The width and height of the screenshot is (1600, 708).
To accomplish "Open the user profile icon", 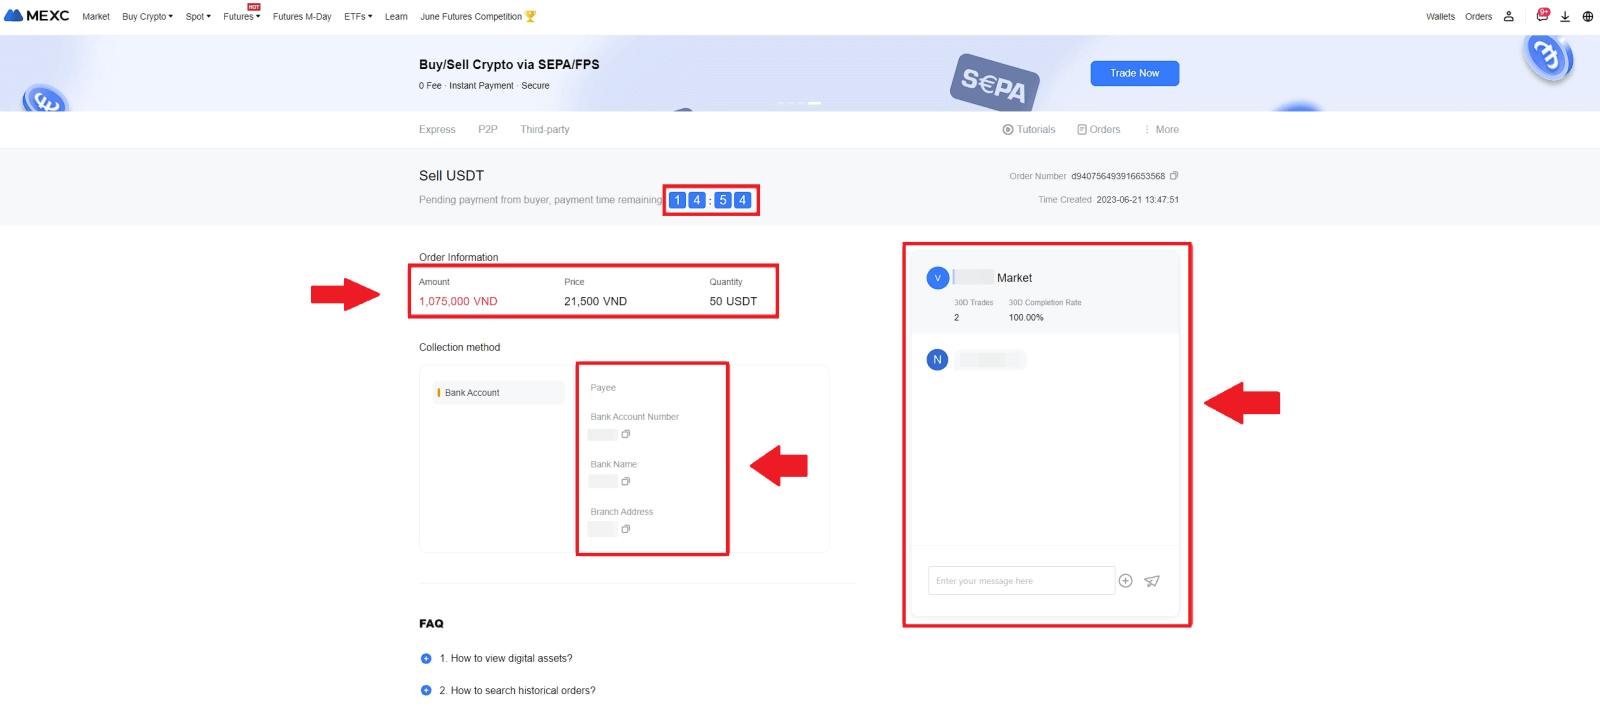I will point(1509,16).
